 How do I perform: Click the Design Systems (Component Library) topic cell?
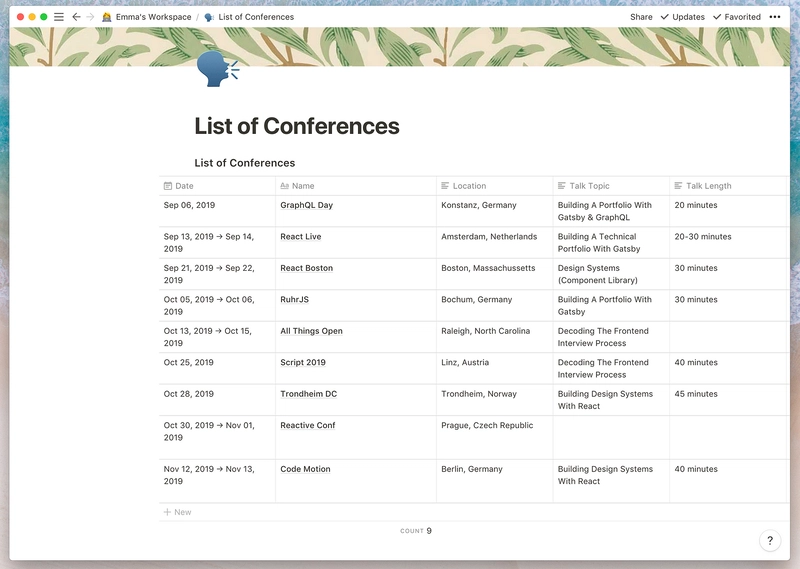tap(611, 274)
